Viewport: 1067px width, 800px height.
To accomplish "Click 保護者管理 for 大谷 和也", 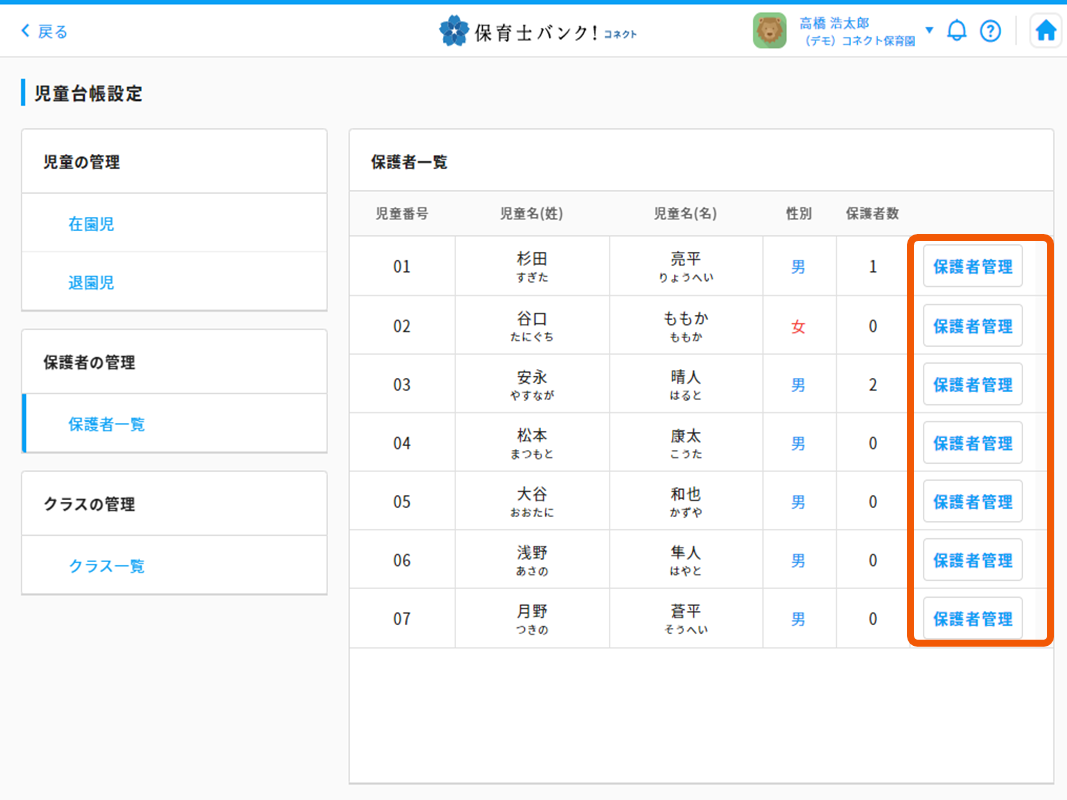I will point(972,502).
